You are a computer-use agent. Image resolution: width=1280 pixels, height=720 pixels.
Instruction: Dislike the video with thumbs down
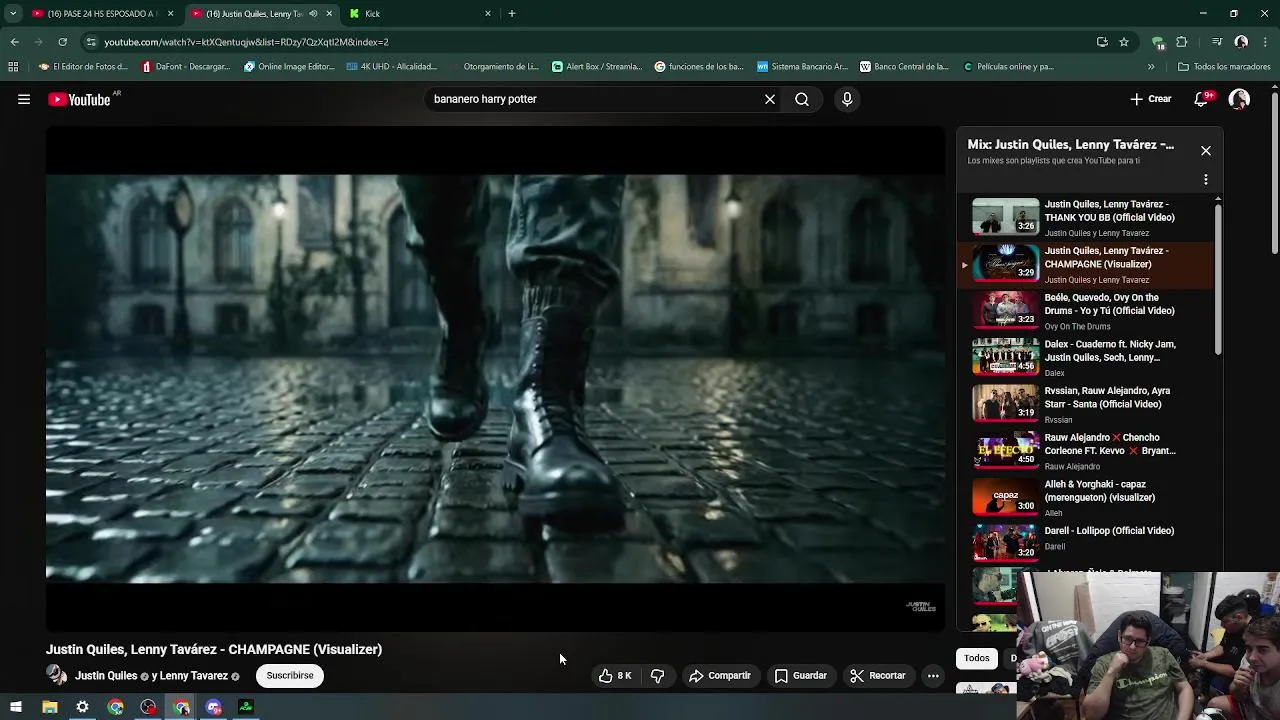point(657,676)
